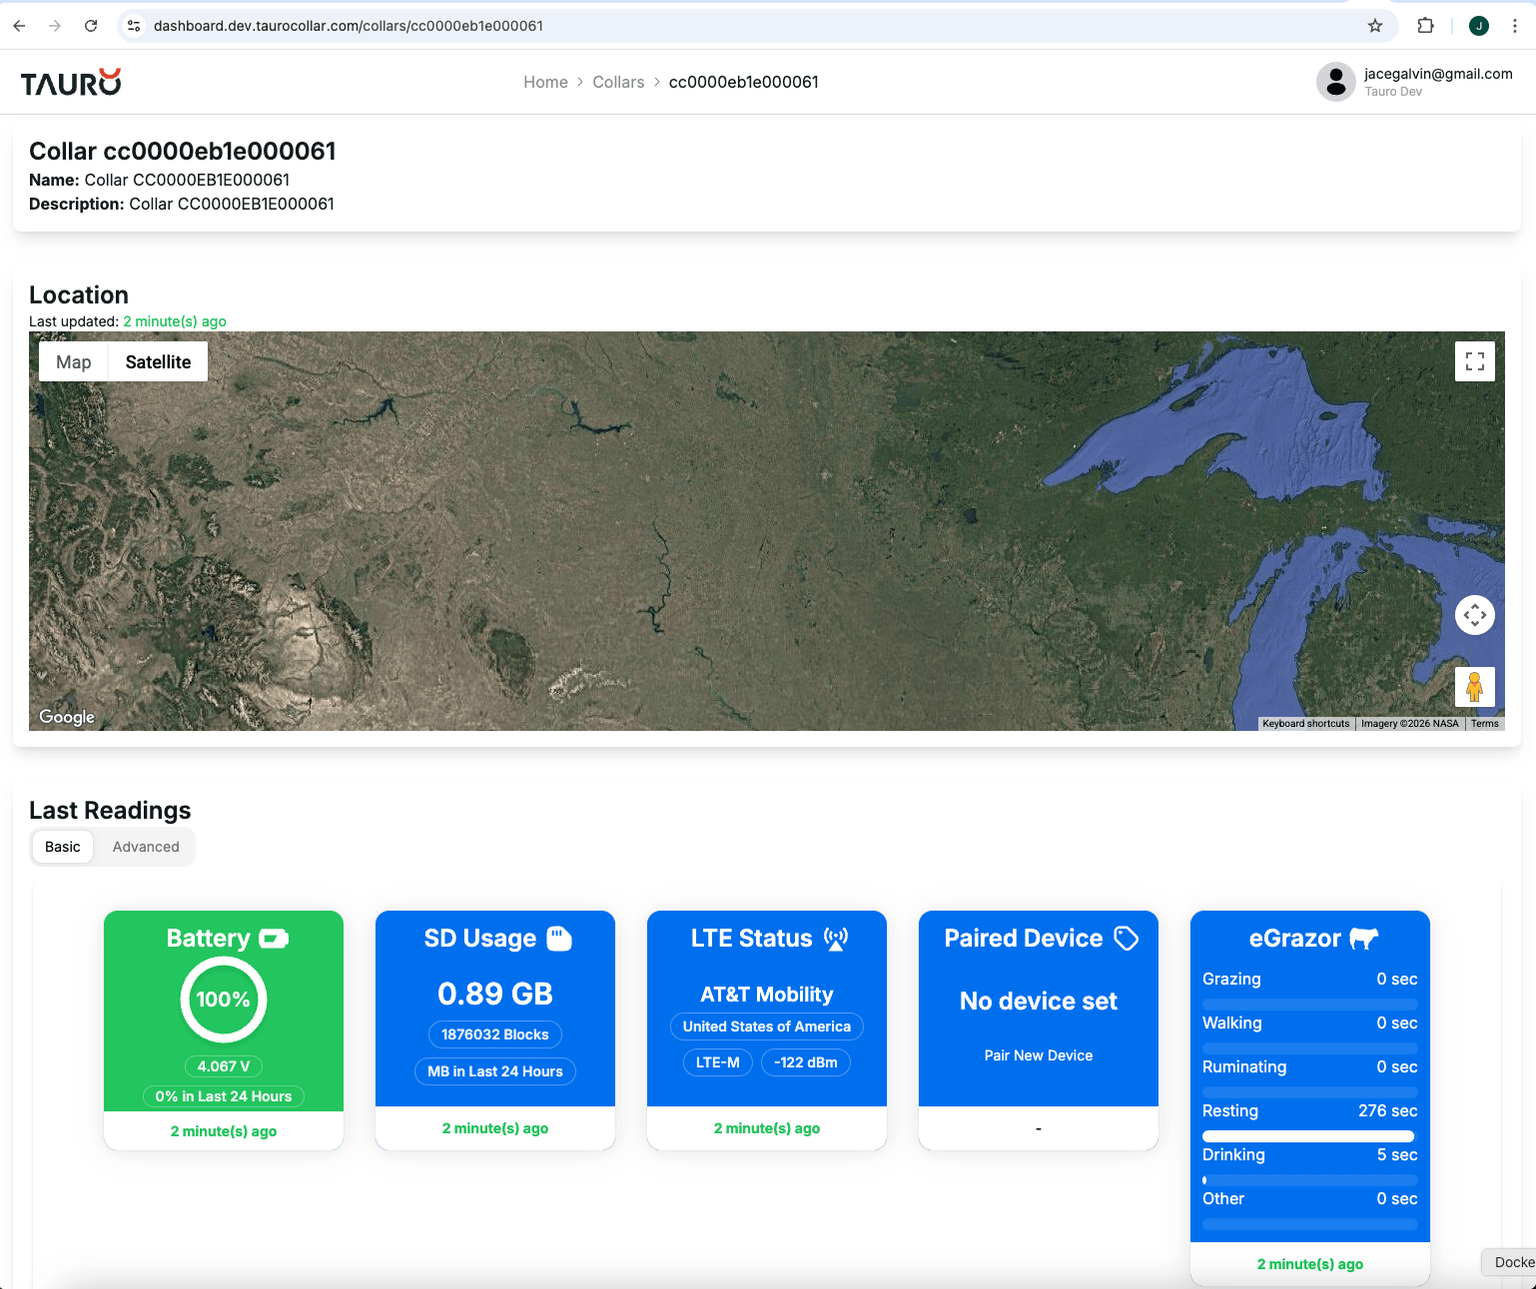Select the Basic readings tab

click(x=62, y=847)
